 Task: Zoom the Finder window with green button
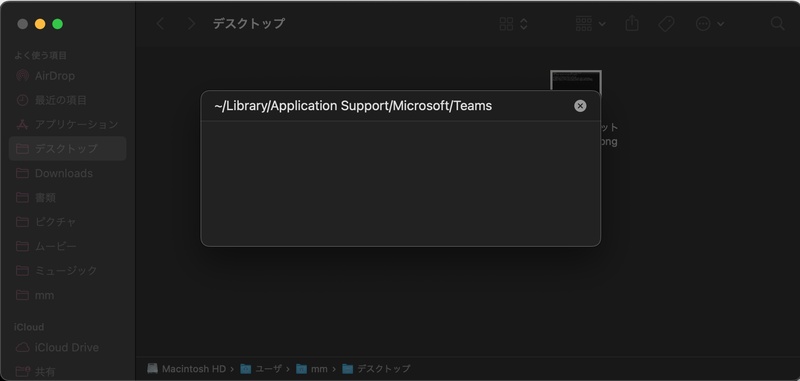click(x=58, y=24)
